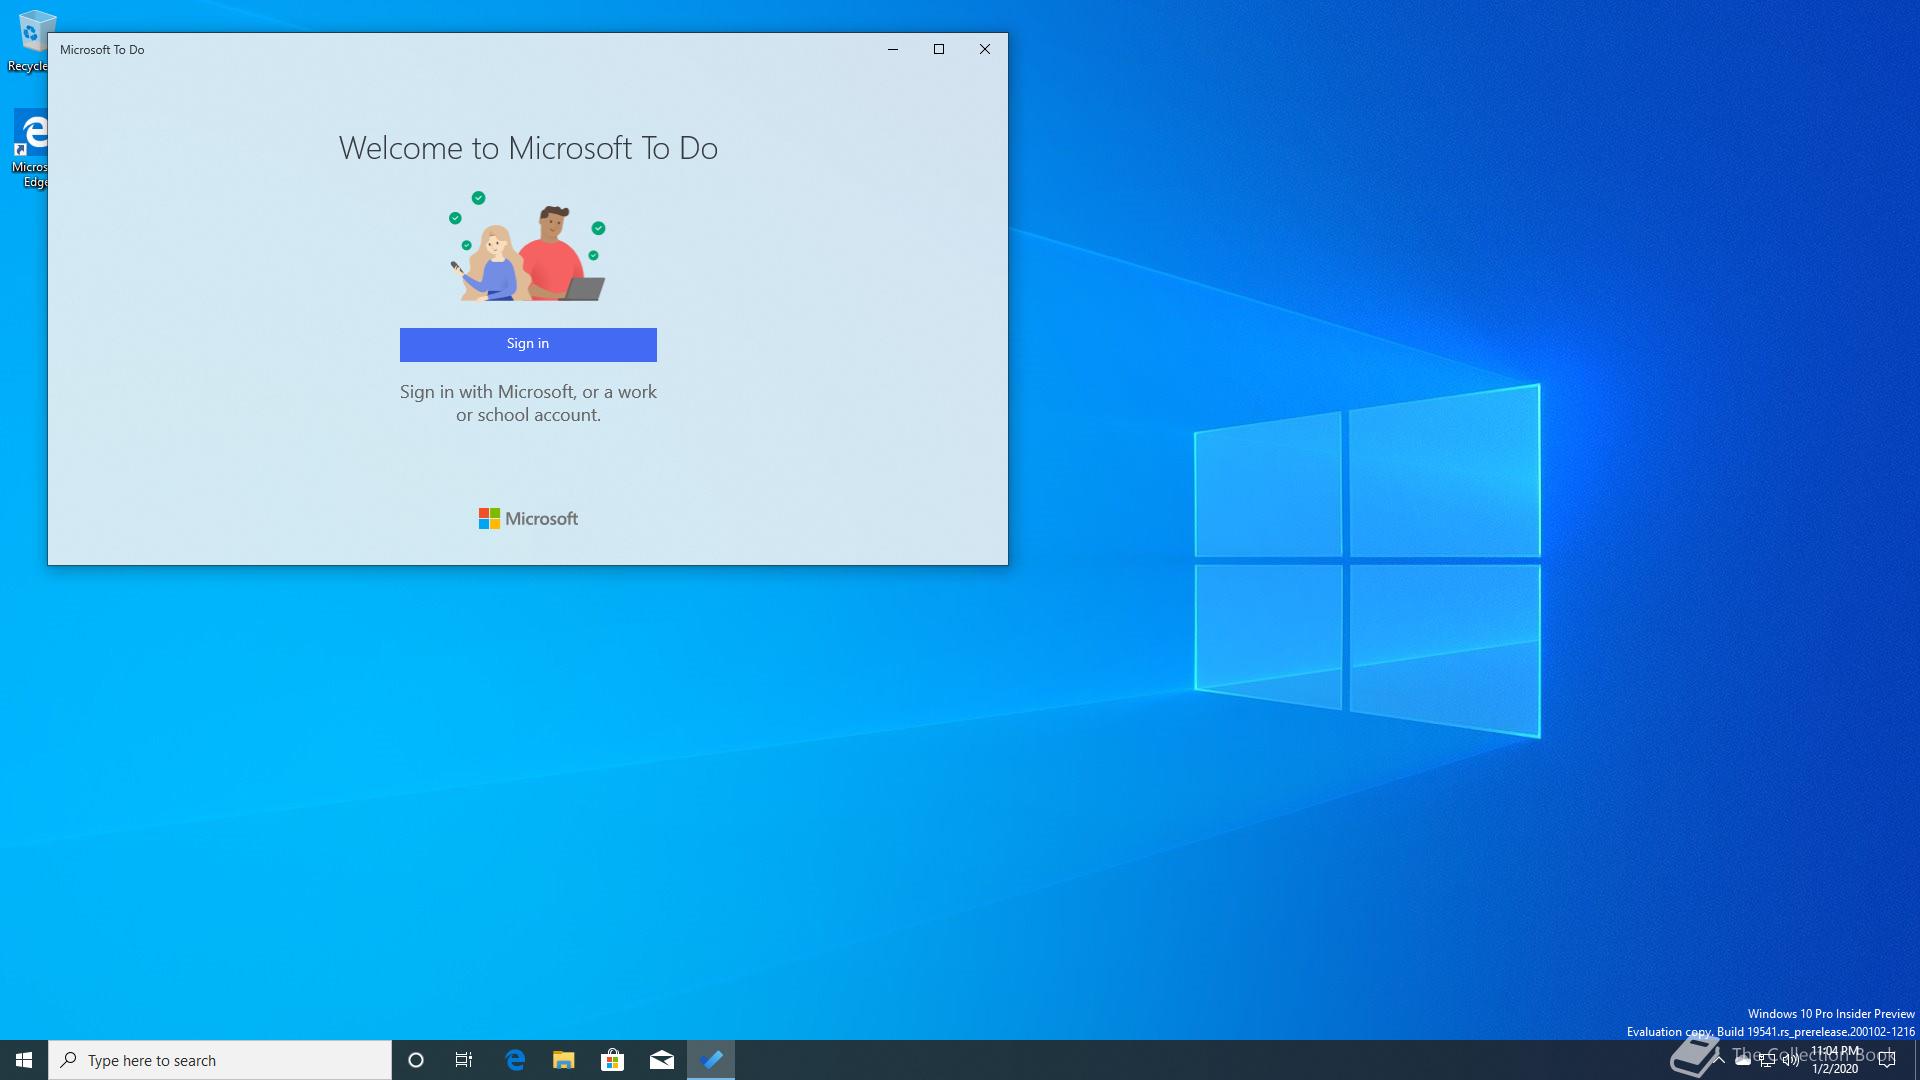
Task: Click the Welcome to Microsoft To Do heading
Action: pos(528,148)
